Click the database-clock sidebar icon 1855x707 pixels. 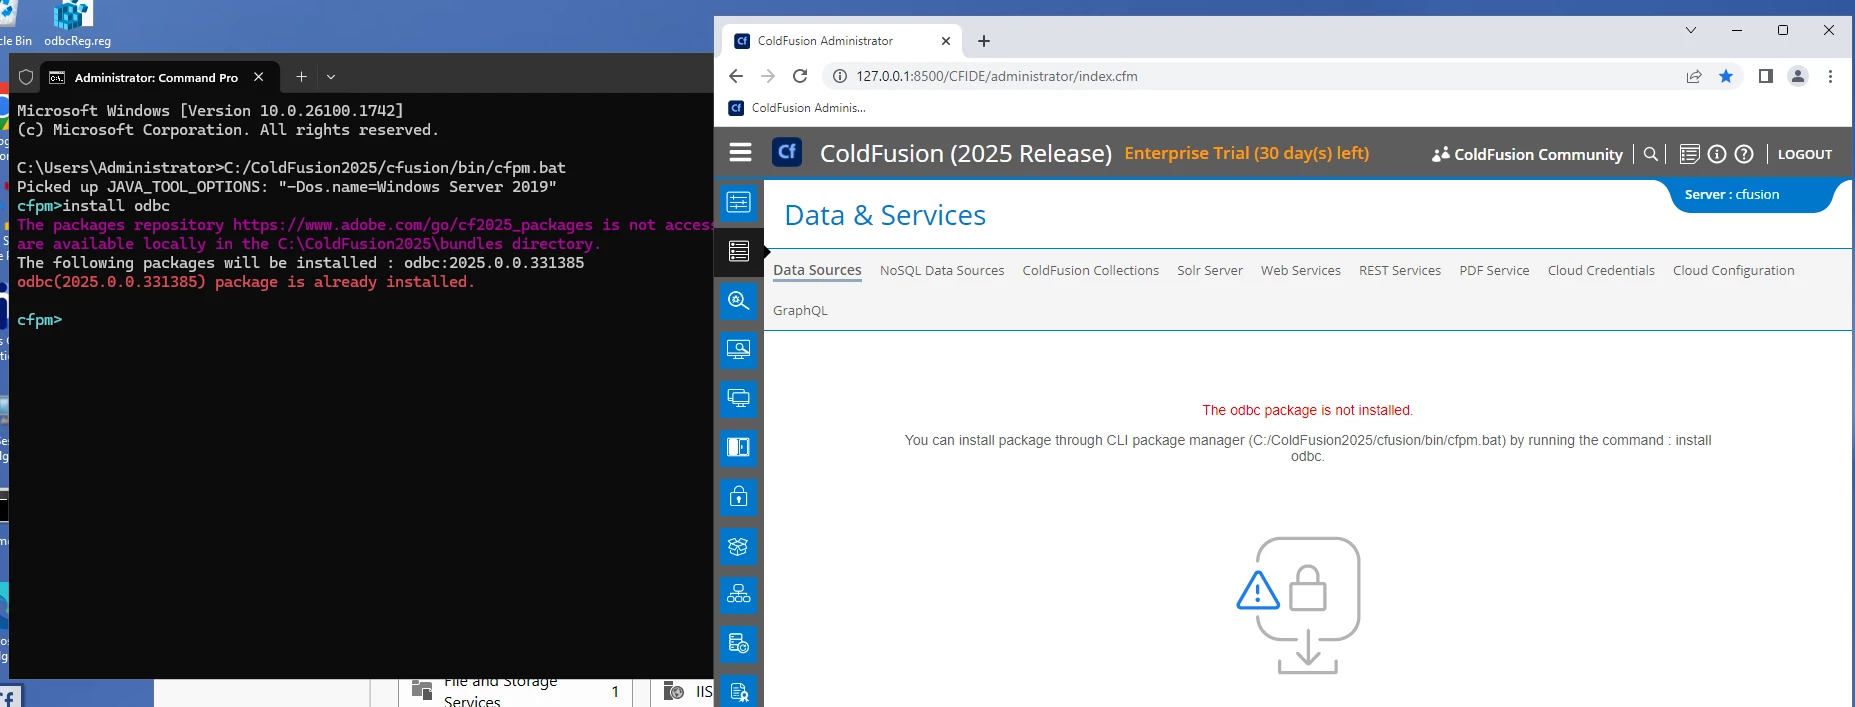click(x=738, y=644)
